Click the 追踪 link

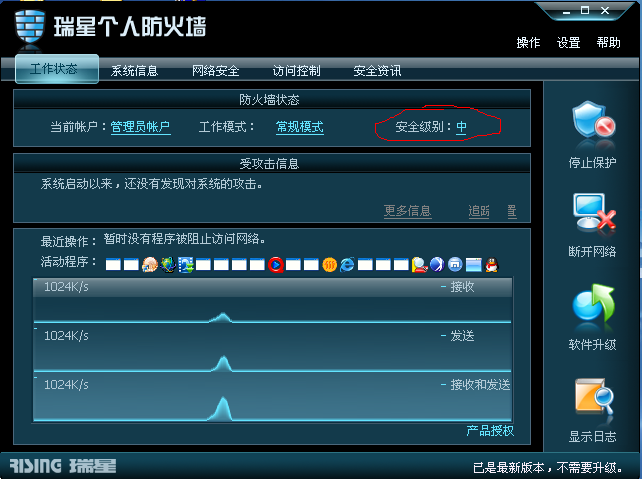[479, 211]
